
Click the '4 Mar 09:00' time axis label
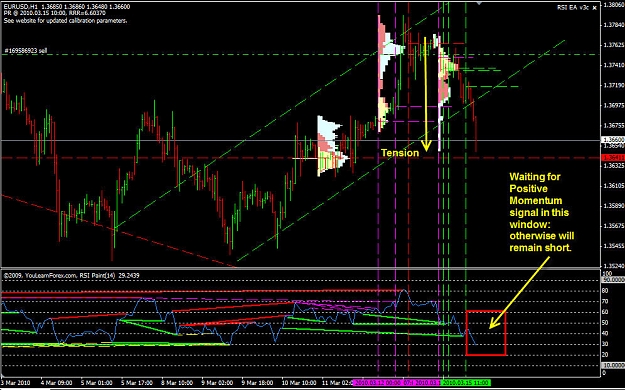(56, 383)
